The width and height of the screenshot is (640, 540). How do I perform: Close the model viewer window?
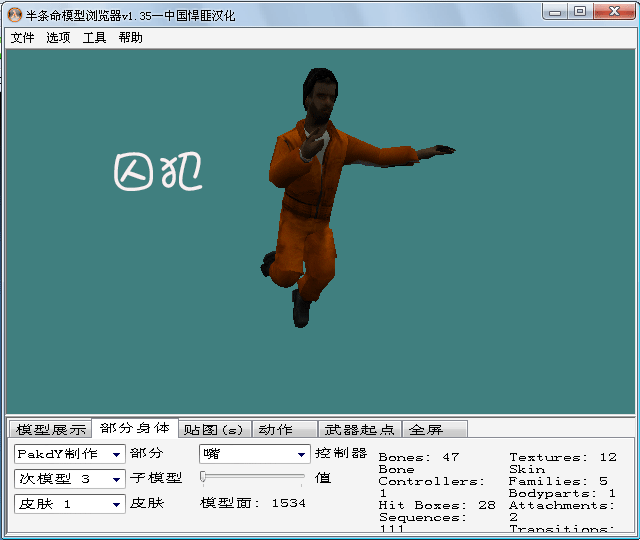[x=612, y=11]
